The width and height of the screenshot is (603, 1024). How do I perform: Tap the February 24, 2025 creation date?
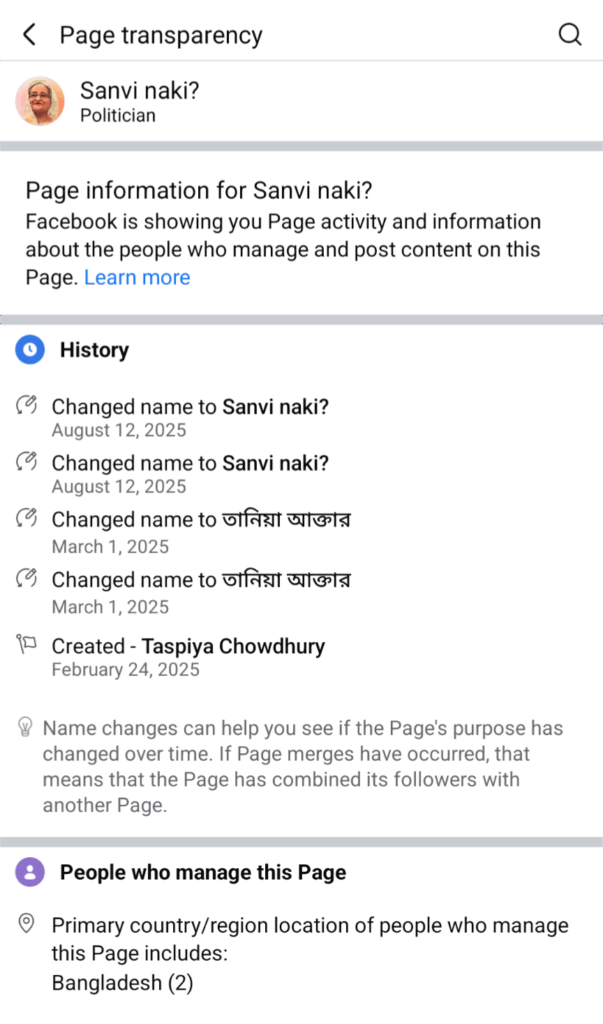point(125,670)
